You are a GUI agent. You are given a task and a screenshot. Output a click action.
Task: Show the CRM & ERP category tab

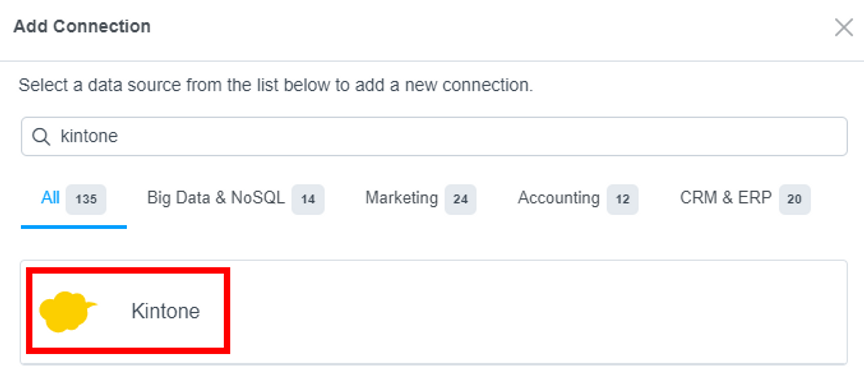tap(745, 198)
